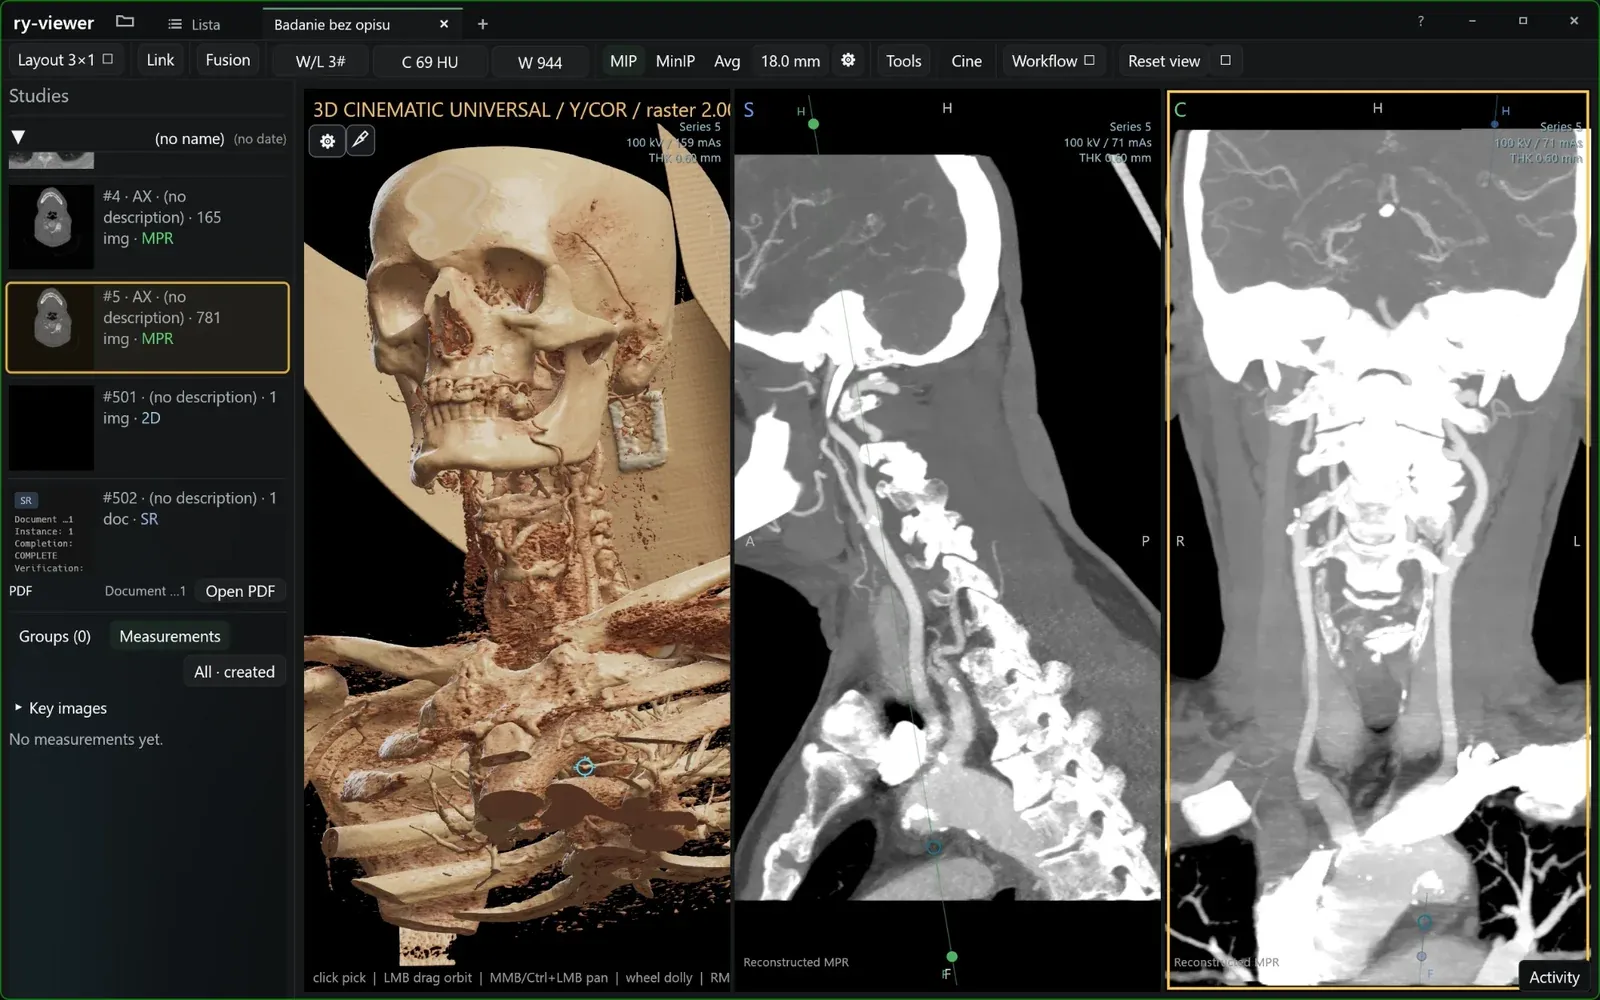
Task: Click the window center C 69 HU field
Action: [430, 62]
